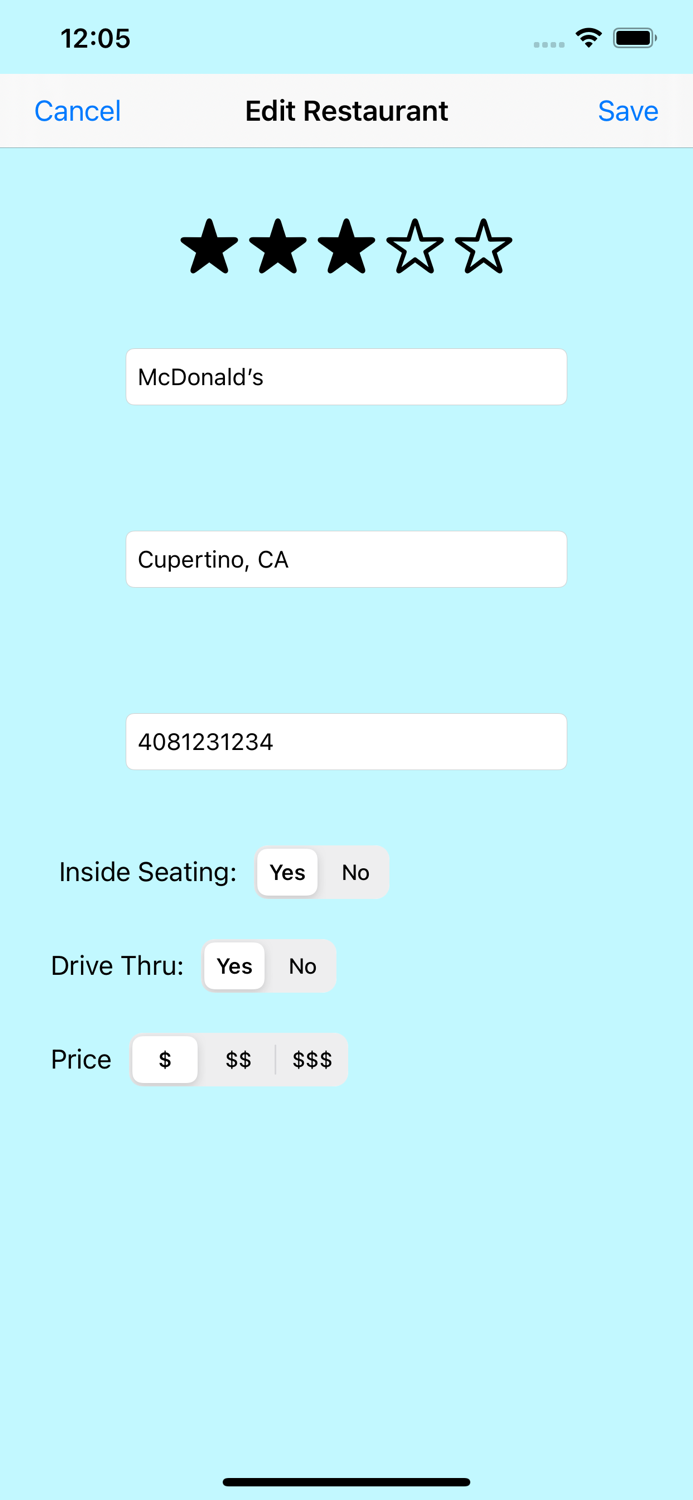Choose the $$$ price segment
Viewport: 693px width, 1500px height.
point(312,1060)
